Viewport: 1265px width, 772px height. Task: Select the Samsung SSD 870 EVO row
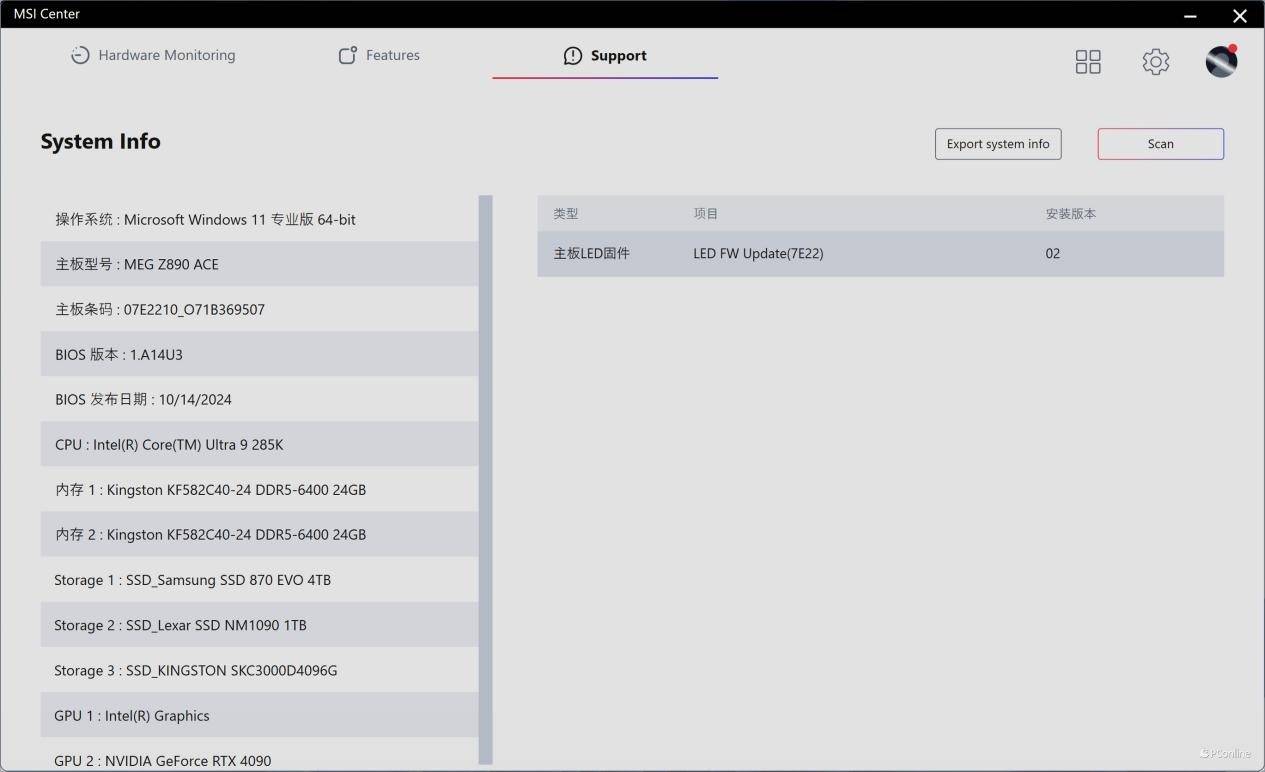click(259, 580)
